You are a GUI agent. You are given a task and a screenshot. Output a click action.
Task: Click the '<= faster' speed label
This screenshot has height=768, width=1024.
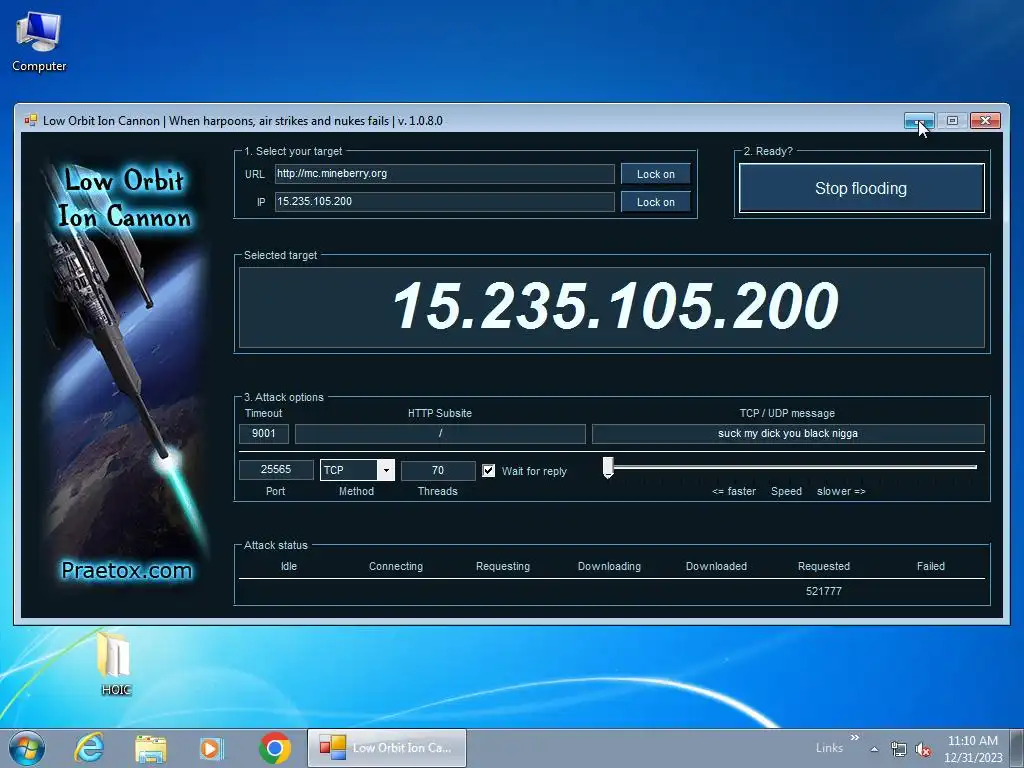pyautogui.click(x=734, y=491)
